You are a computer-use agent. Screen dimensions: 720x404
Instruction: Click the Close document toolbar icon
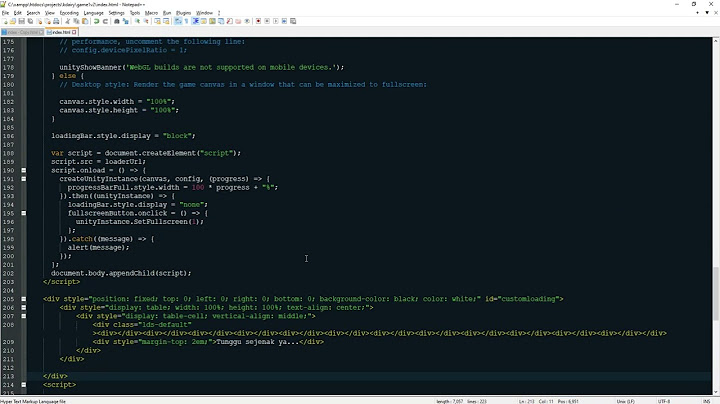click(39, 21)
